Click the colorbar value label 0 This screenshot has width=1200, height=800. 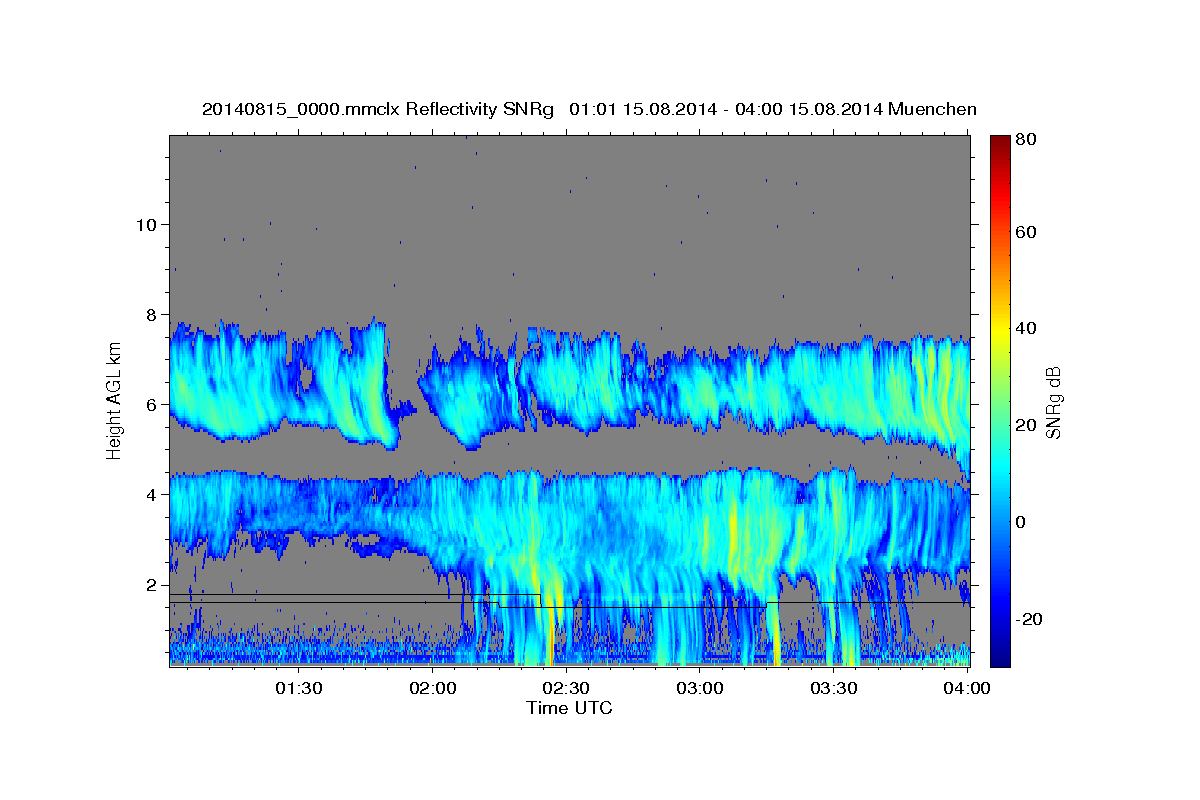[1023, 522]
